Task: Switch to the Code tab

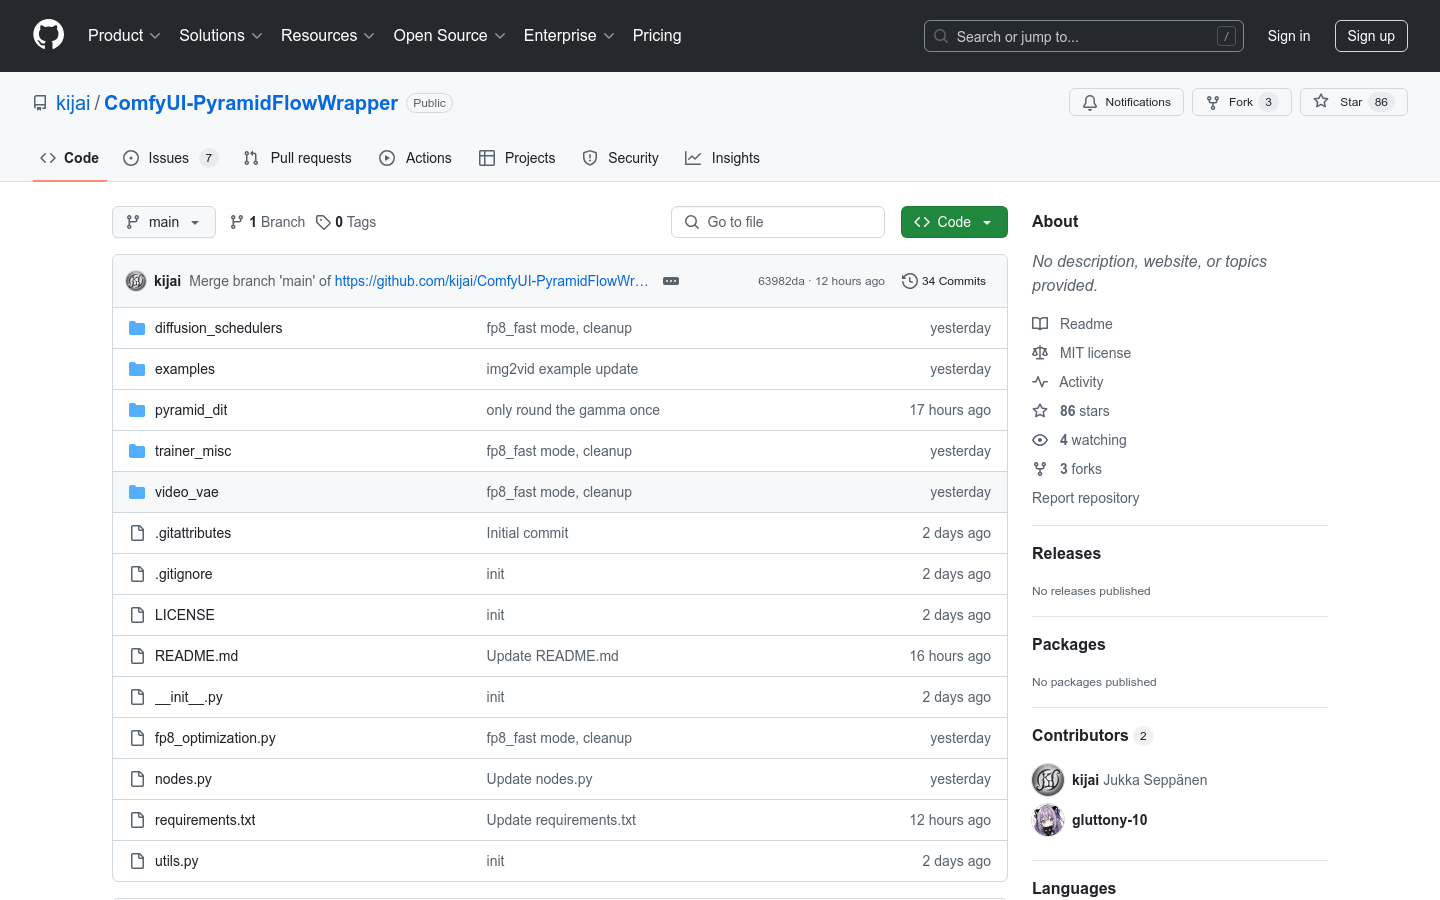Action: coord(70,158)
